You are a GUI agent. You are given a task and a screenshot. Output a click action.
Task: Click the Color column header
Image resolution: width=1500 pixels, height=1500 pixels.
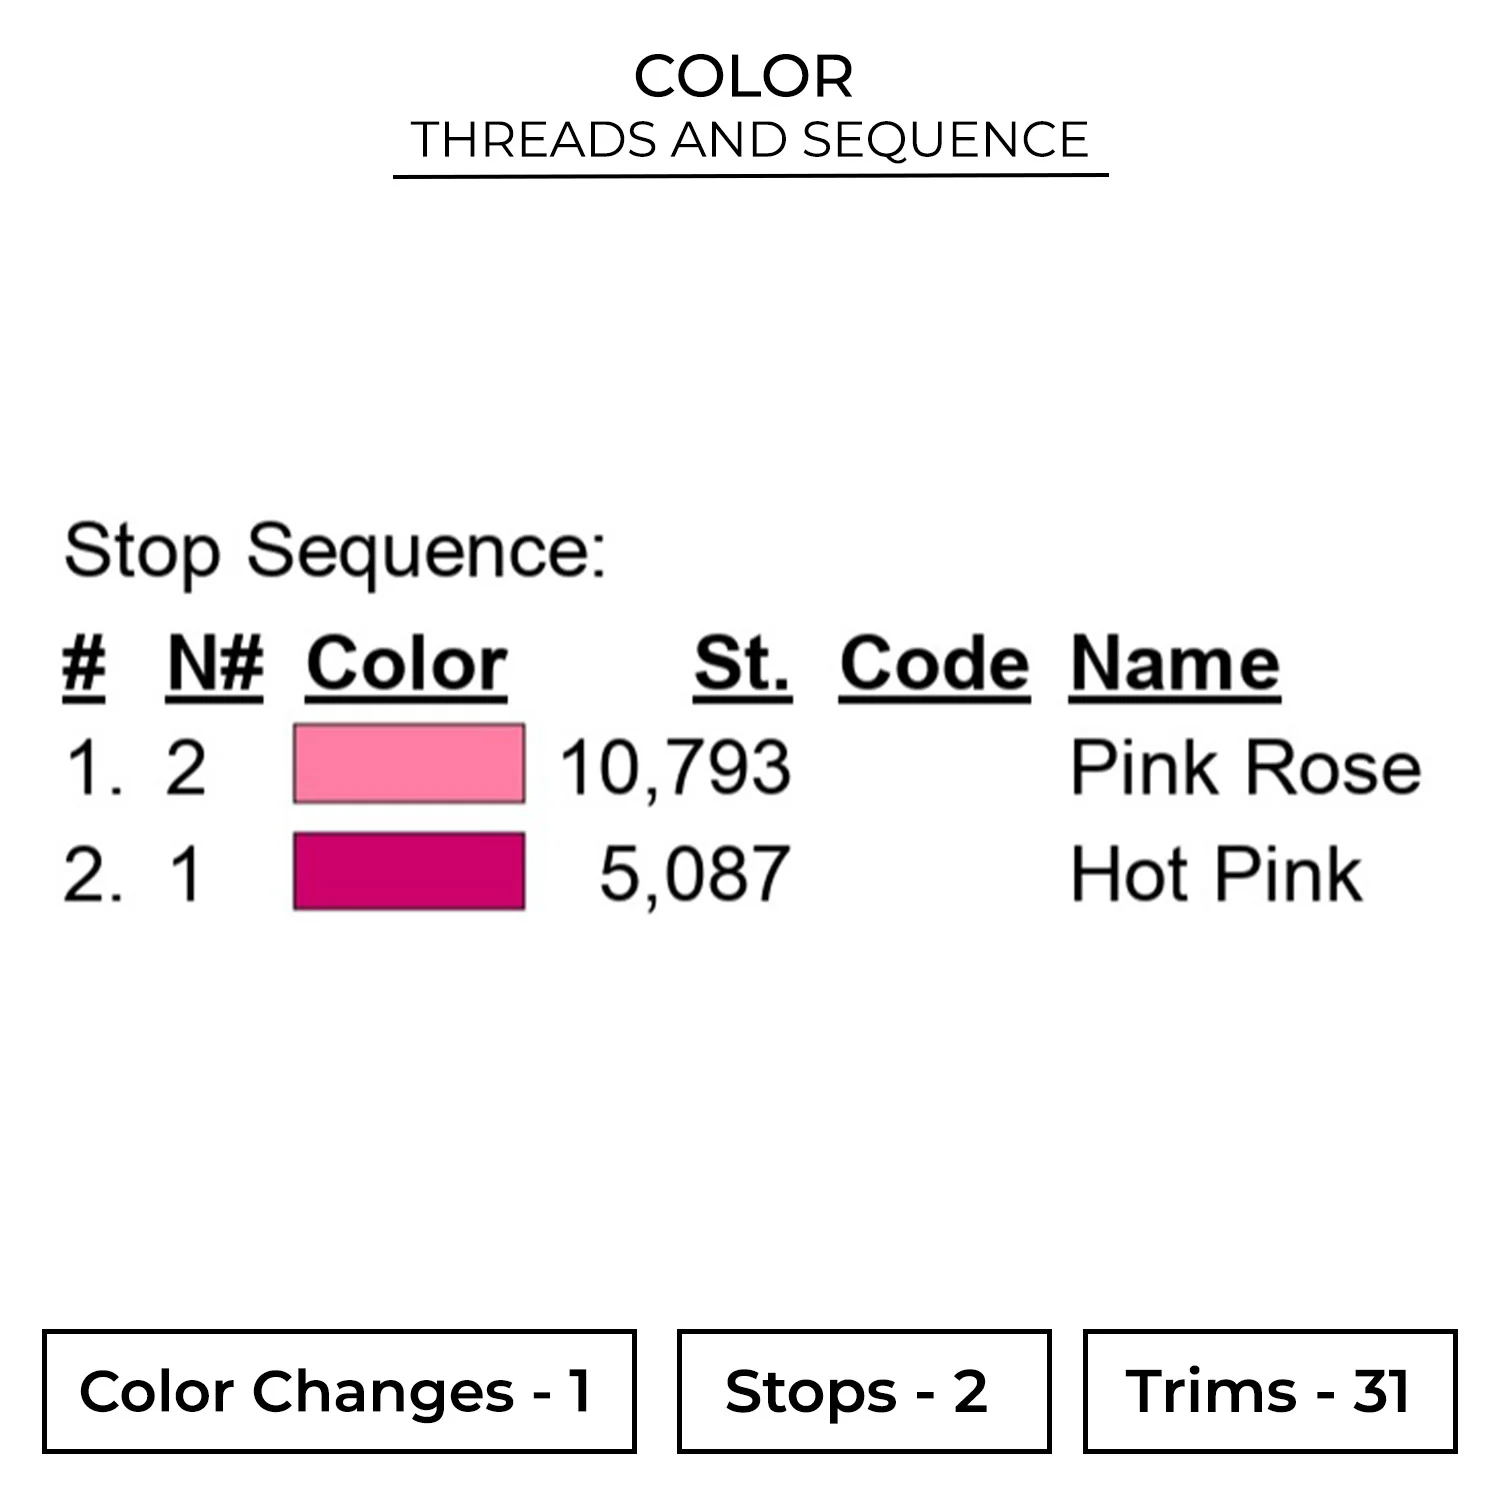click(407, 664)
